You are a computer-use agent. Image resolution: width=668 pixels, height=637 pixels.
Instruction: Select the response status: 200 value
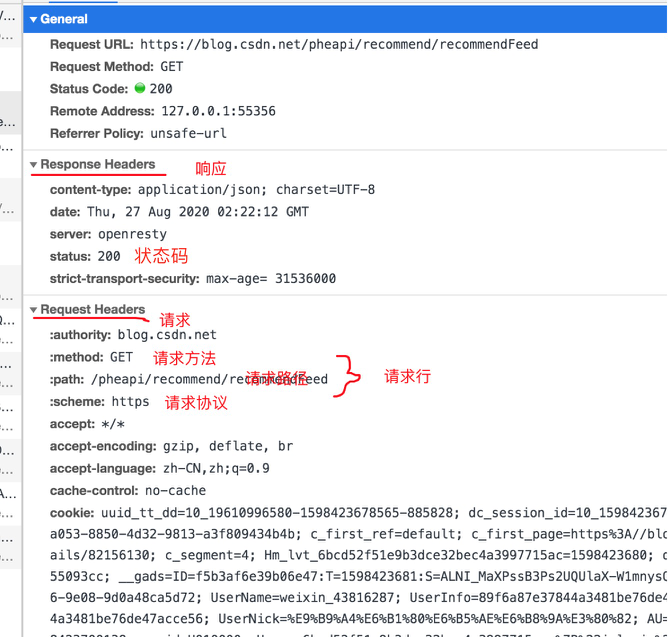point(109,257)
